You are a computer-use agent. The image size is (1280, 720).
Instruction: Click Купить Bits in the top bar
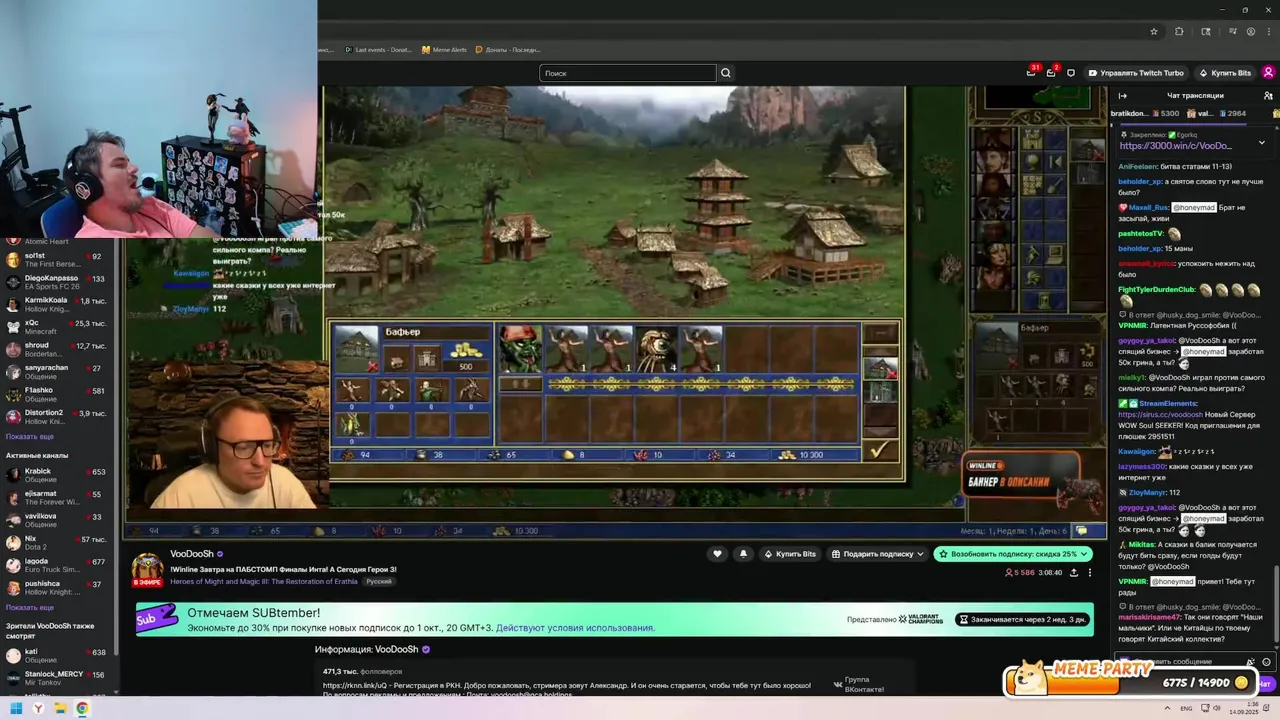pos(1224,73)
